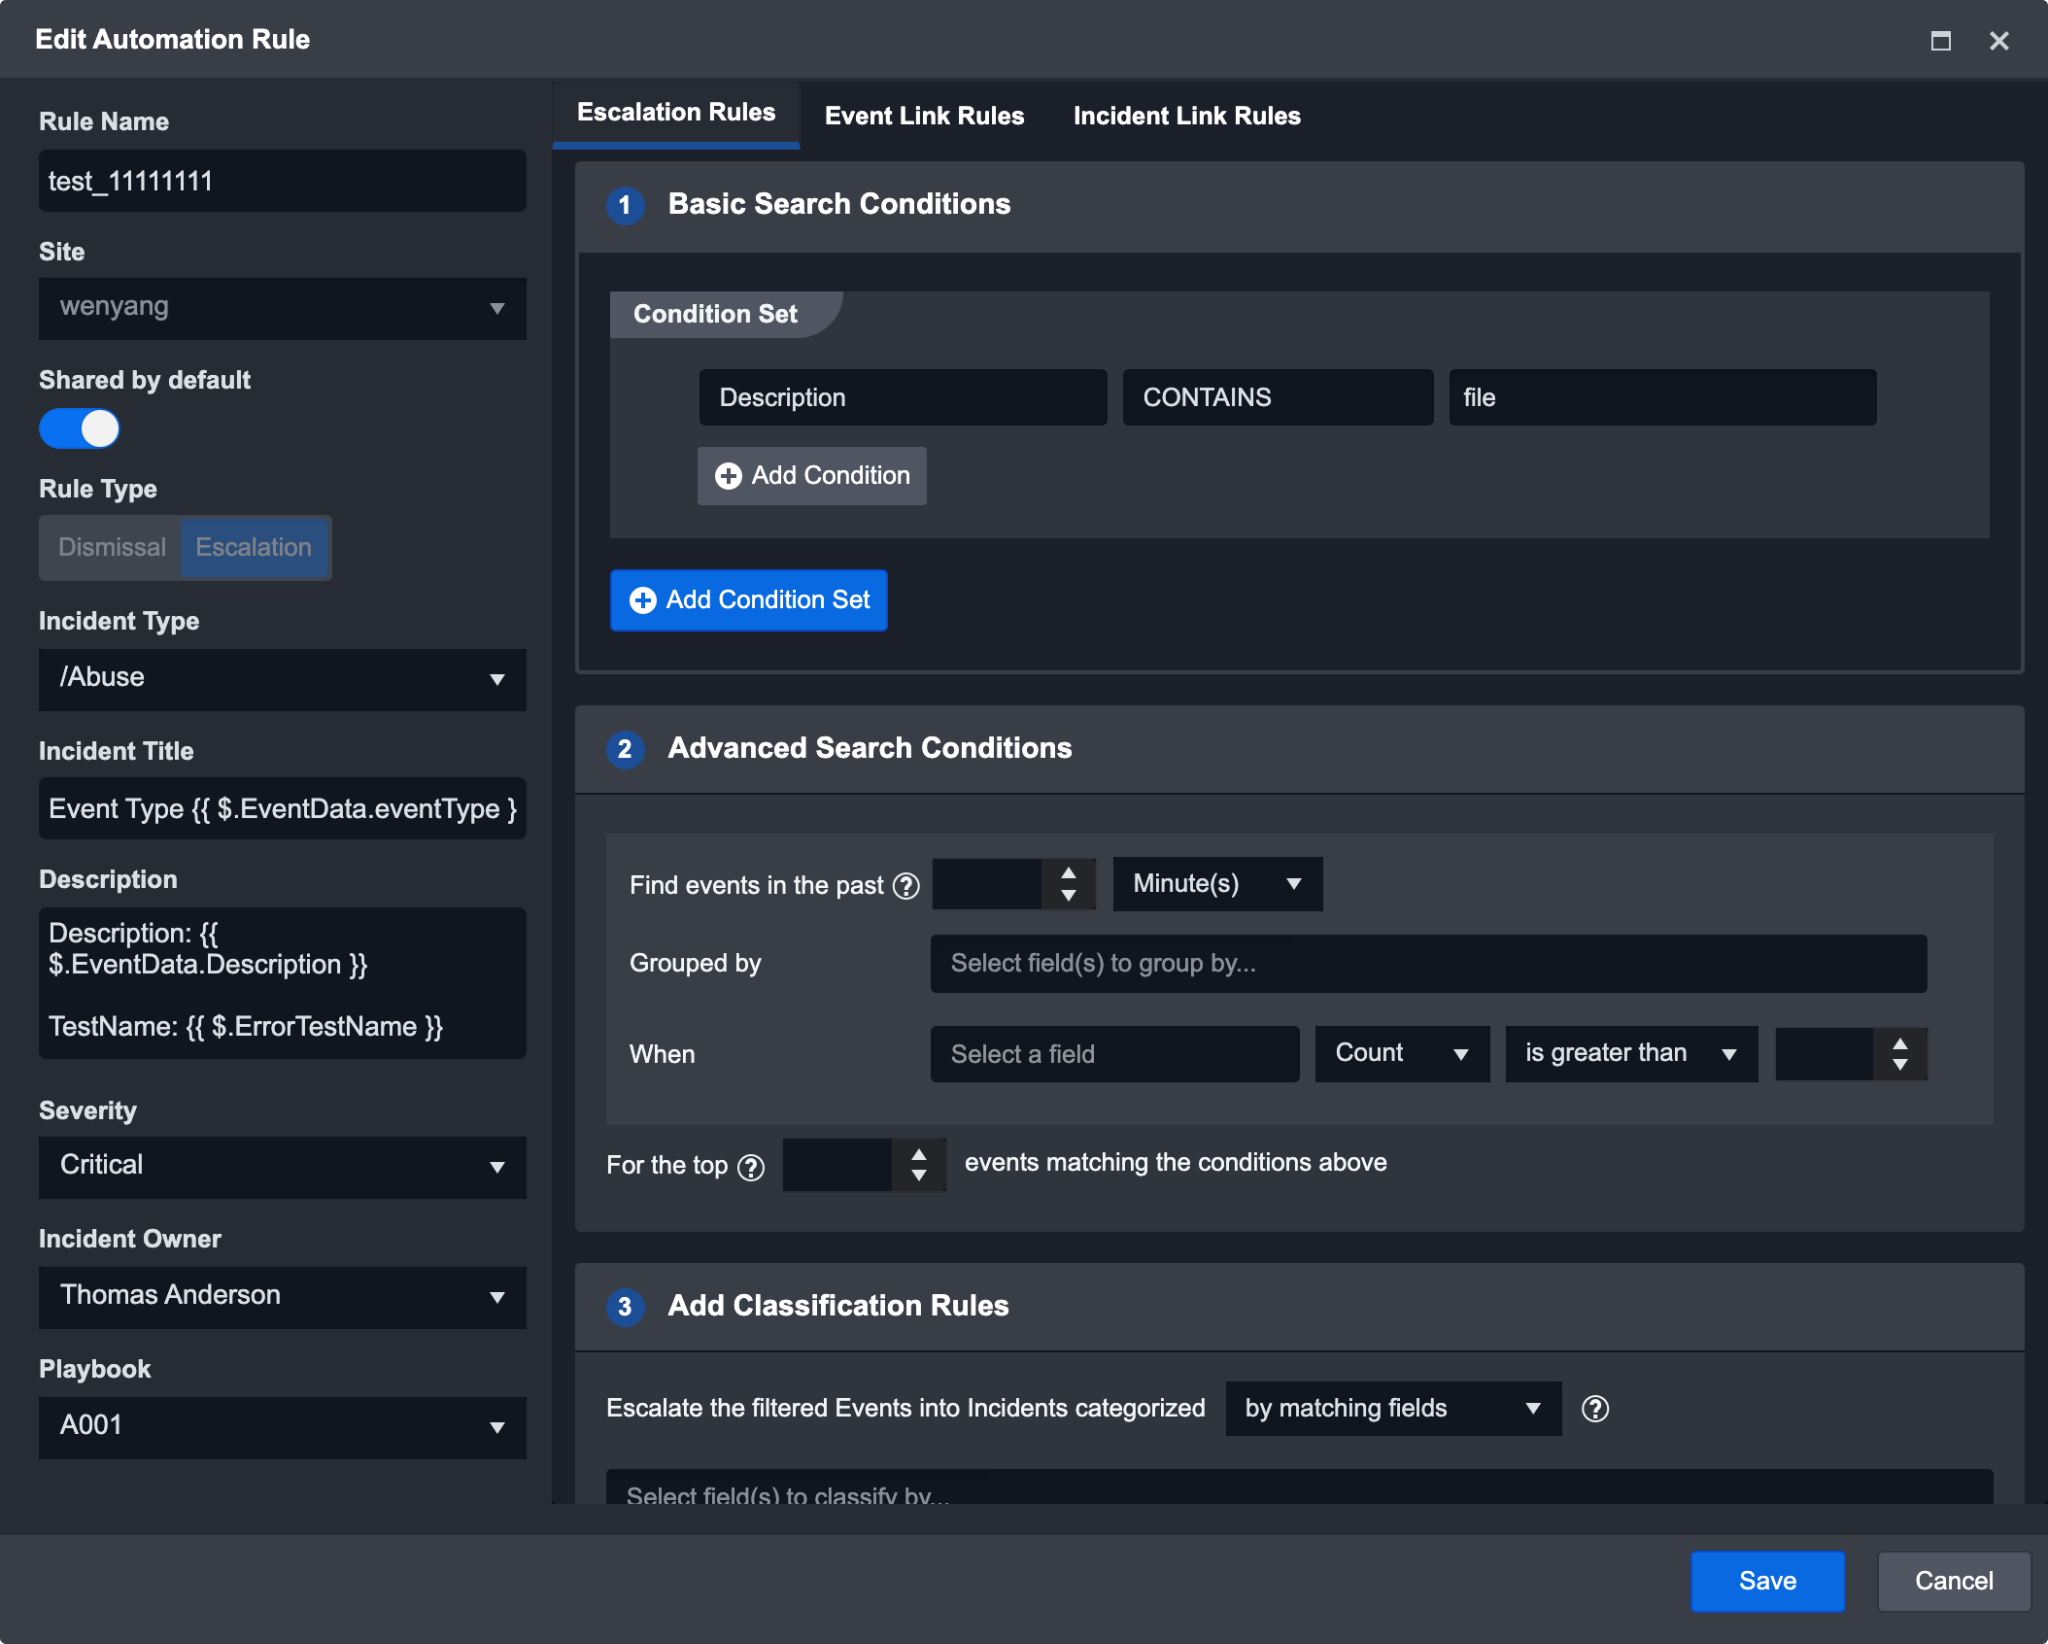Decrease the For the top value

click(x=918, y=1177)
